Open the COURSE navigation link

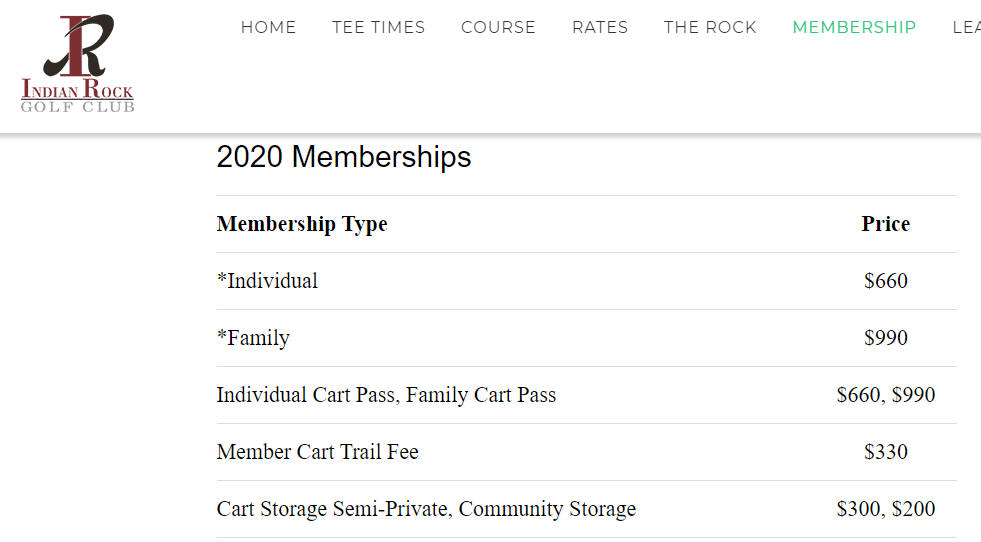[x=498, y=28]
